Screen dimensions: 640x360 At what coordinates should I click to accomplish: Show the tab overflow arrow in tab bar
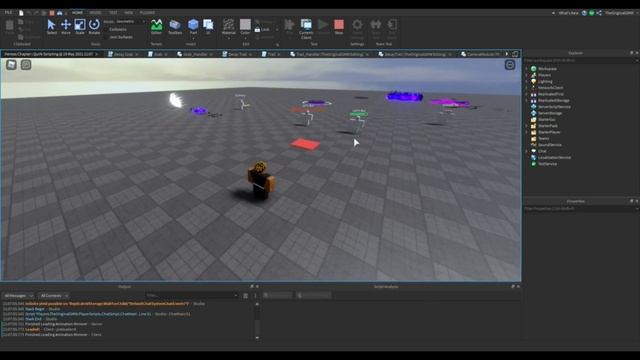507,53
